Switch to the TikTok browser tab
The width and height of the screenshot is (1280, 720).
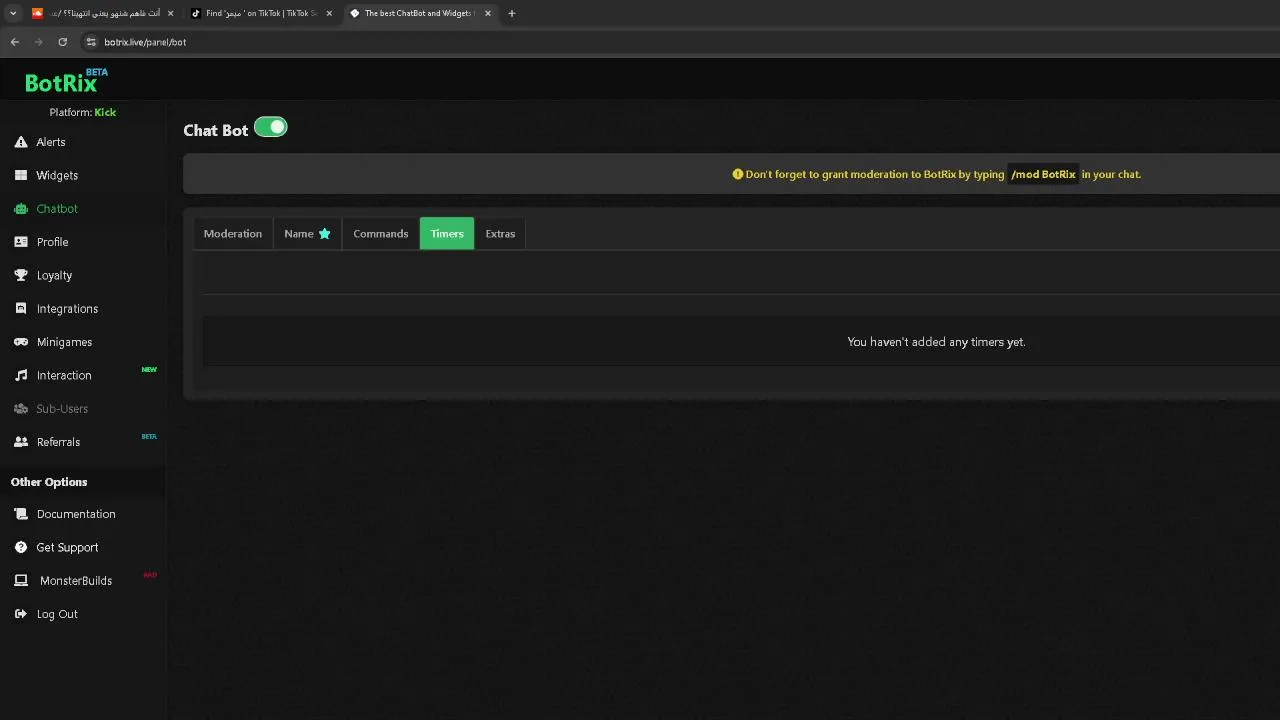[262, 13]
